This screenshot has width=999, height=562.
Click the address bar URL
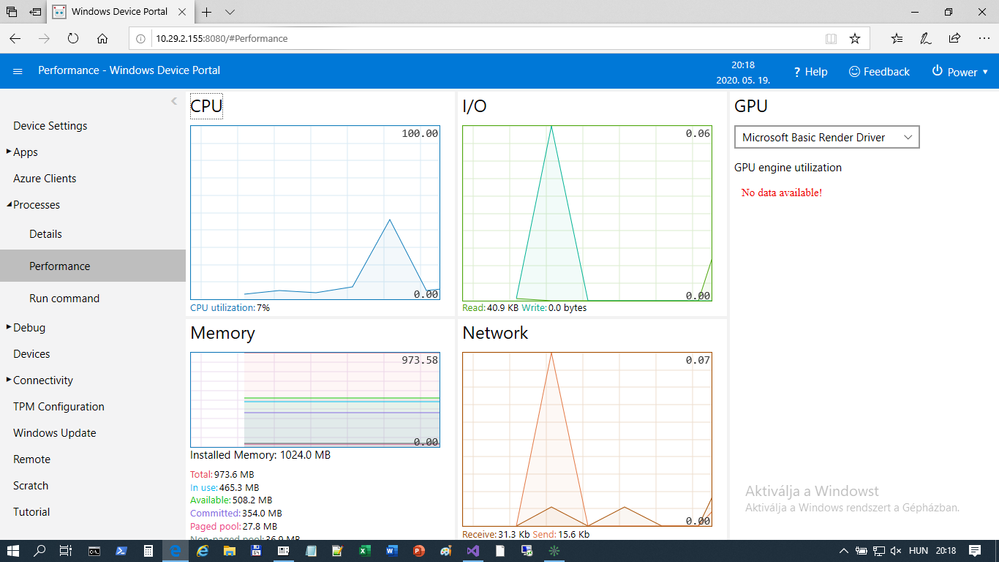(x=222, y=38)
